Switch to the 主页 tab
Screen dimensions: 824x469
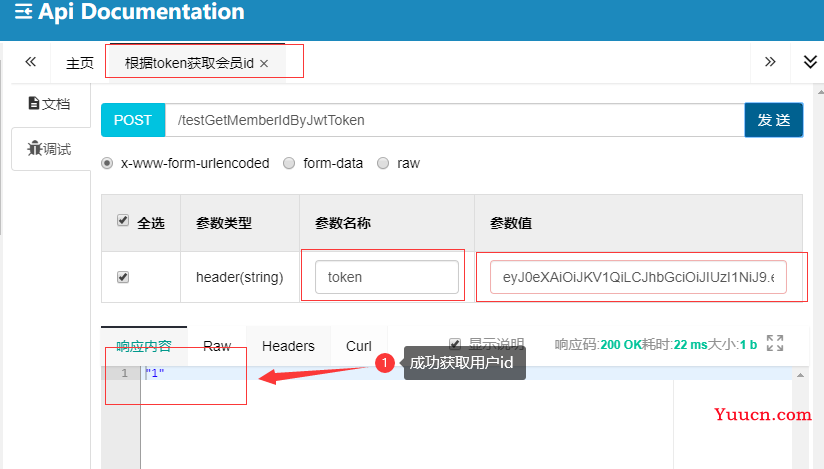point(79,63)
